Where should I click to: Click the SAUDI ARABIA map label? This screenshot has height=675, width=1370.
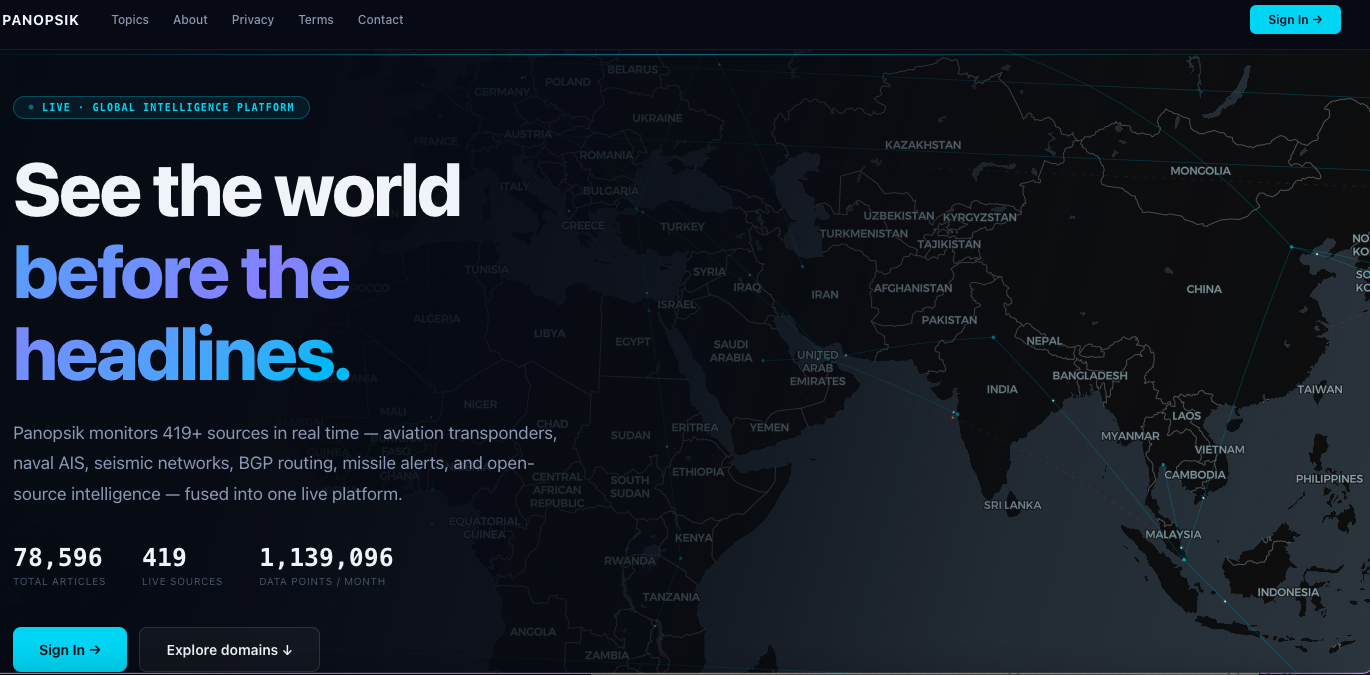pos(731,351)
